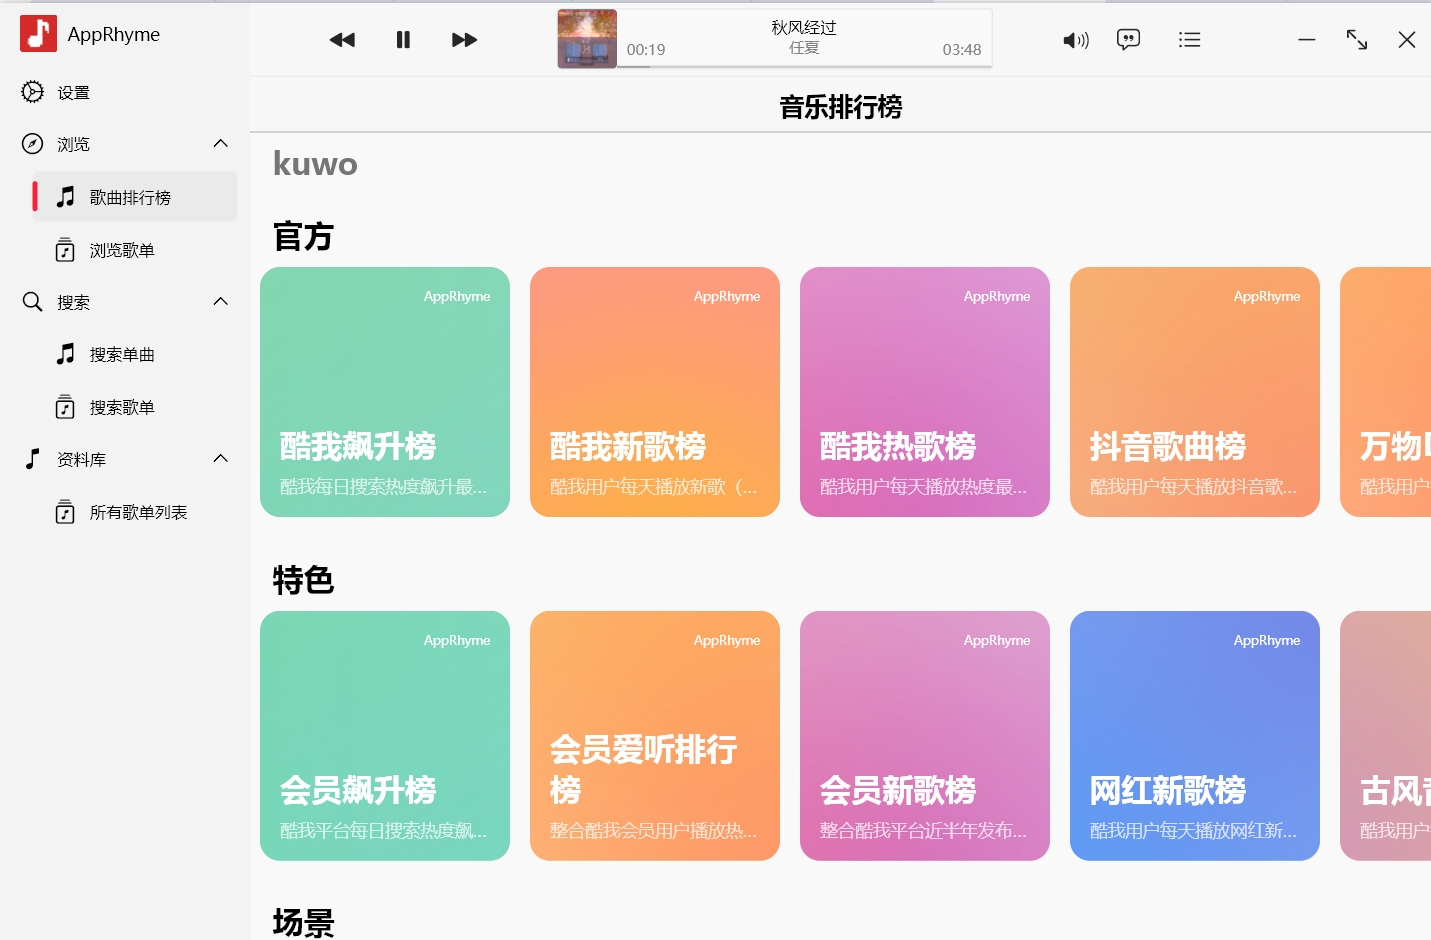Minimize the AppRhyme window
The image size is (1431, 940).
pos(1307,40)
